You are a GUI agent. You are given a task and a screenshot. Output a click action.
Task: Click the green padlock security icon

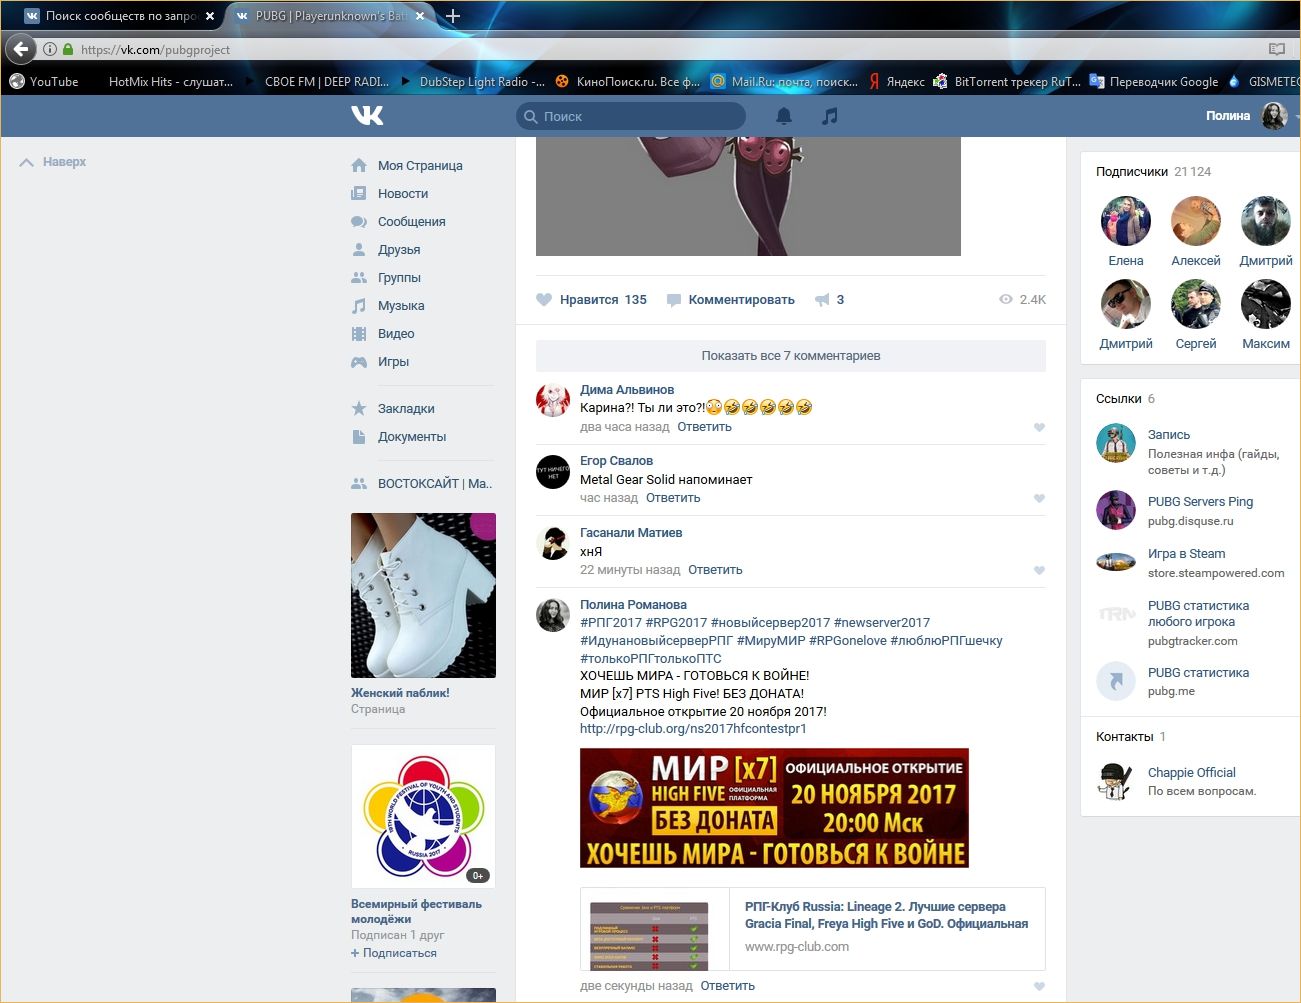pos(68,49)
